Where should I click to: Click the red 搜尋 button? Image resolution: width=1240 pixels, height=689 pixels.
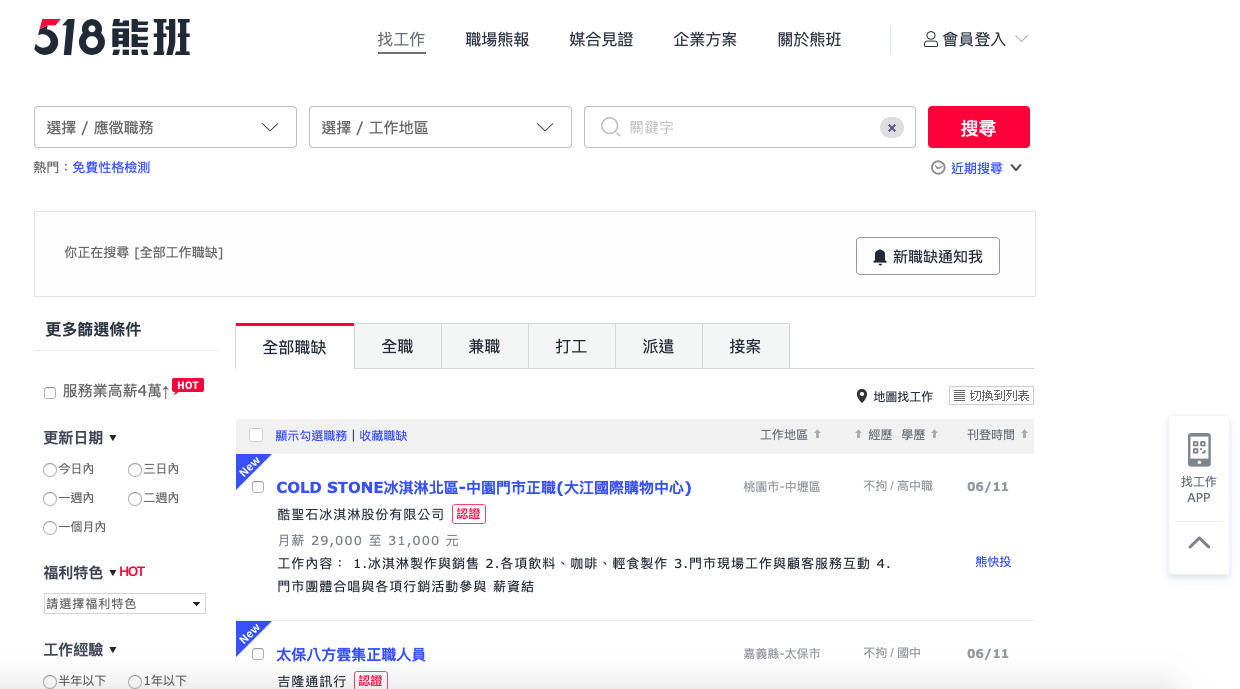979,127
